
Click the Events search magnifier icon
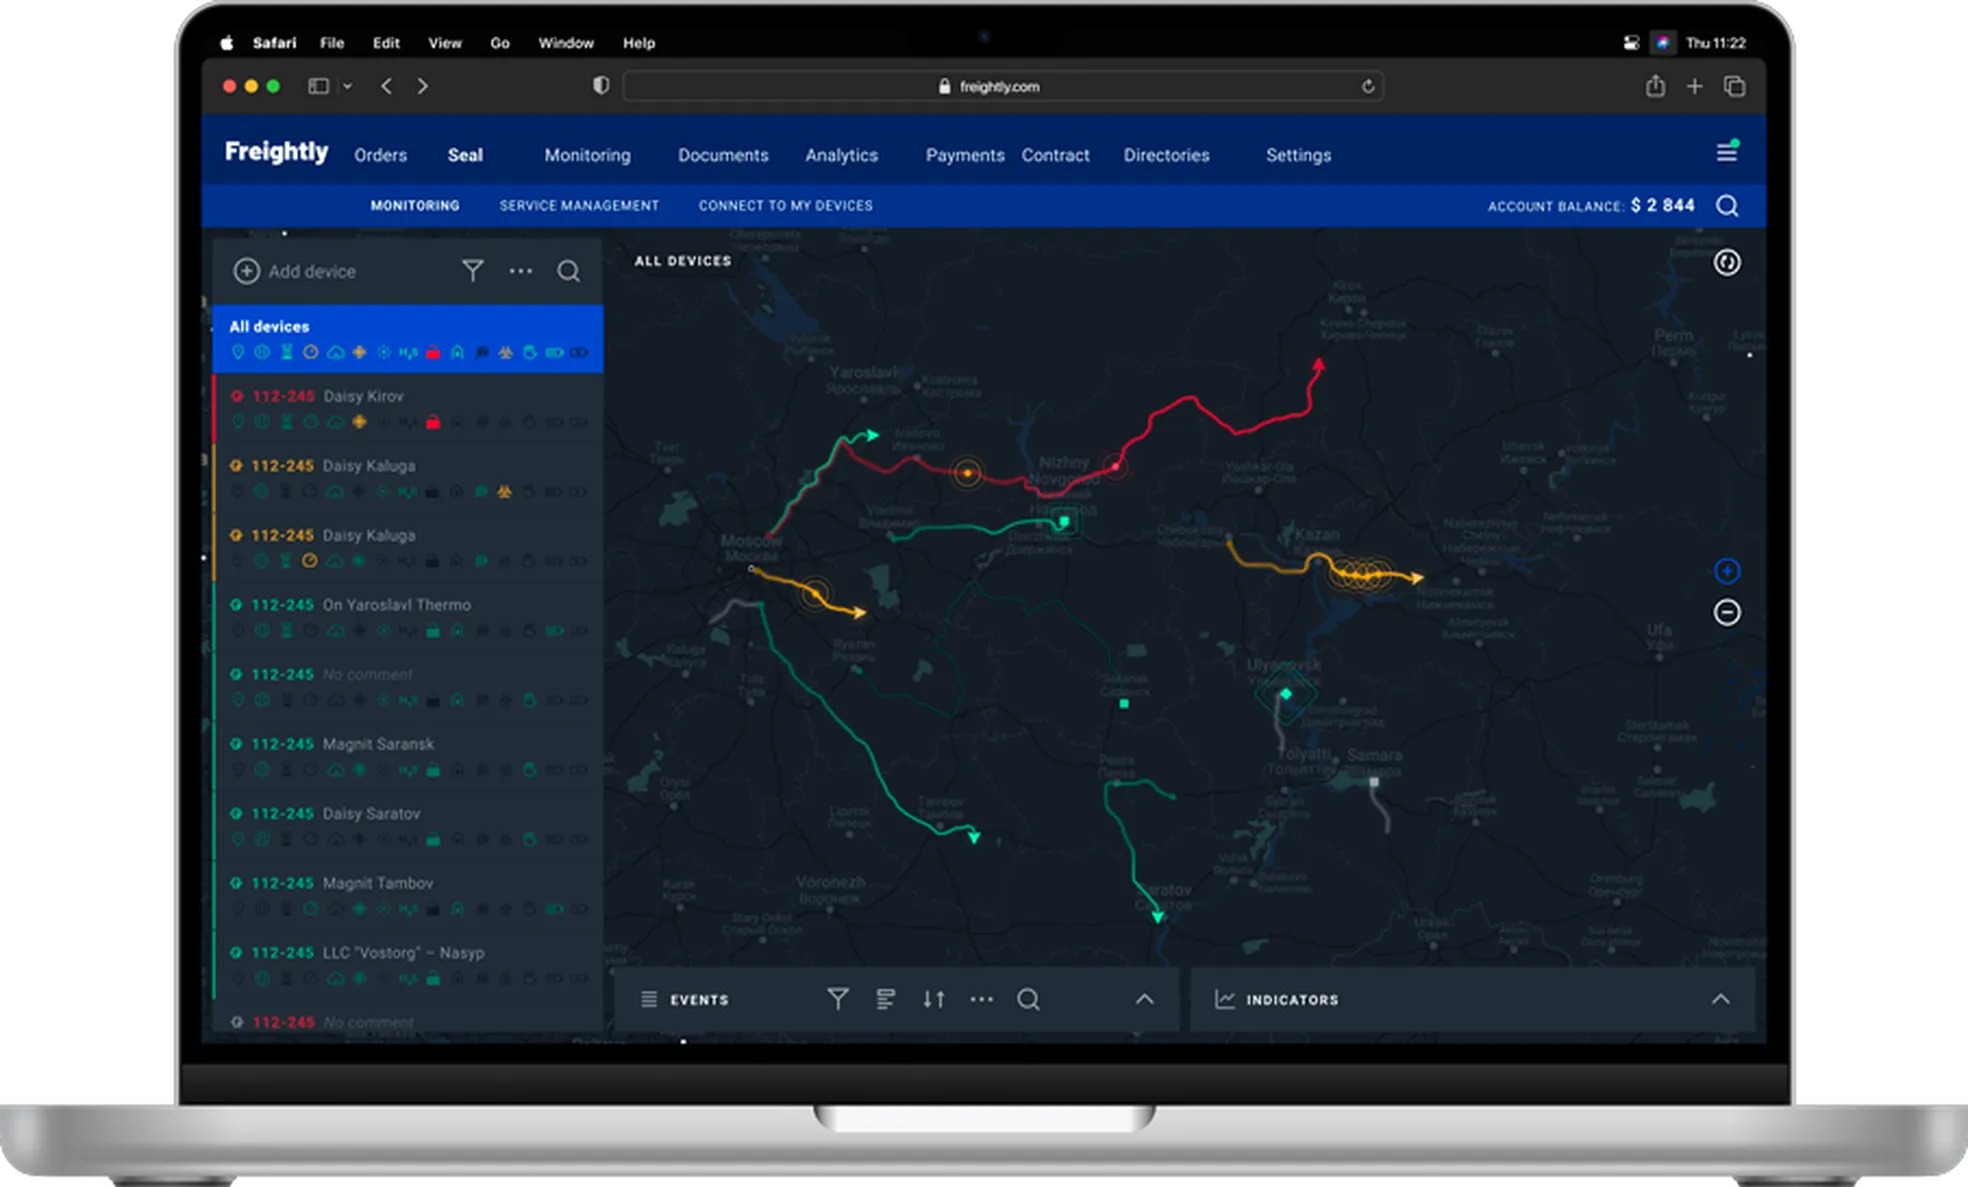pyautogui.click(x=1028, y=999)
